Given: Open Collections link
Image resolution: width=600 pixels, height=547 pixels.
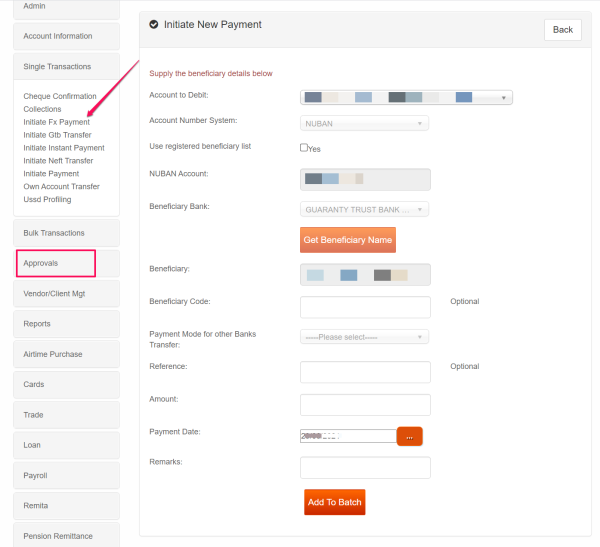Looking at the screenshot, I should 42,109.
